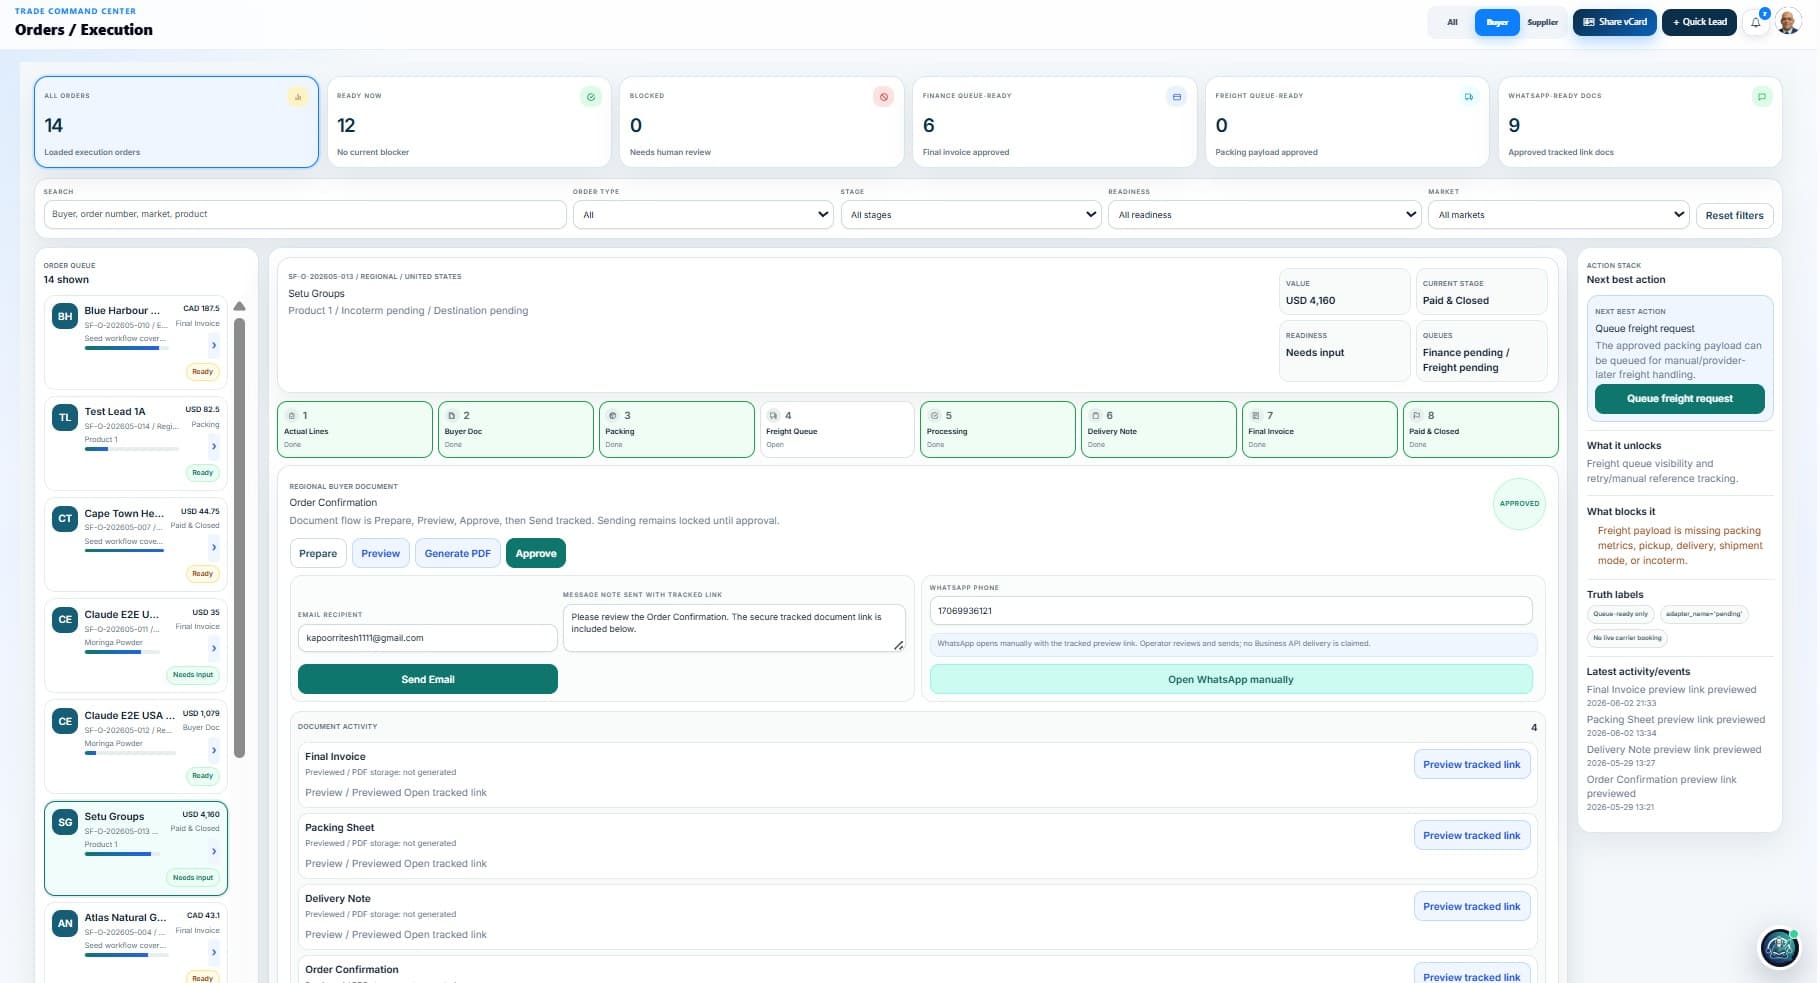Select the Actual Lines step 1
1820x983 pixels.
click(355, 429)
